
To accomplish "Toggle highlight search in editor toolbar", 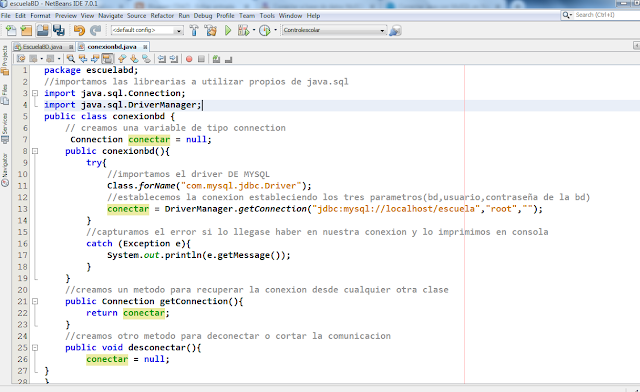I will pyautogui.click(x=107, y=59).
